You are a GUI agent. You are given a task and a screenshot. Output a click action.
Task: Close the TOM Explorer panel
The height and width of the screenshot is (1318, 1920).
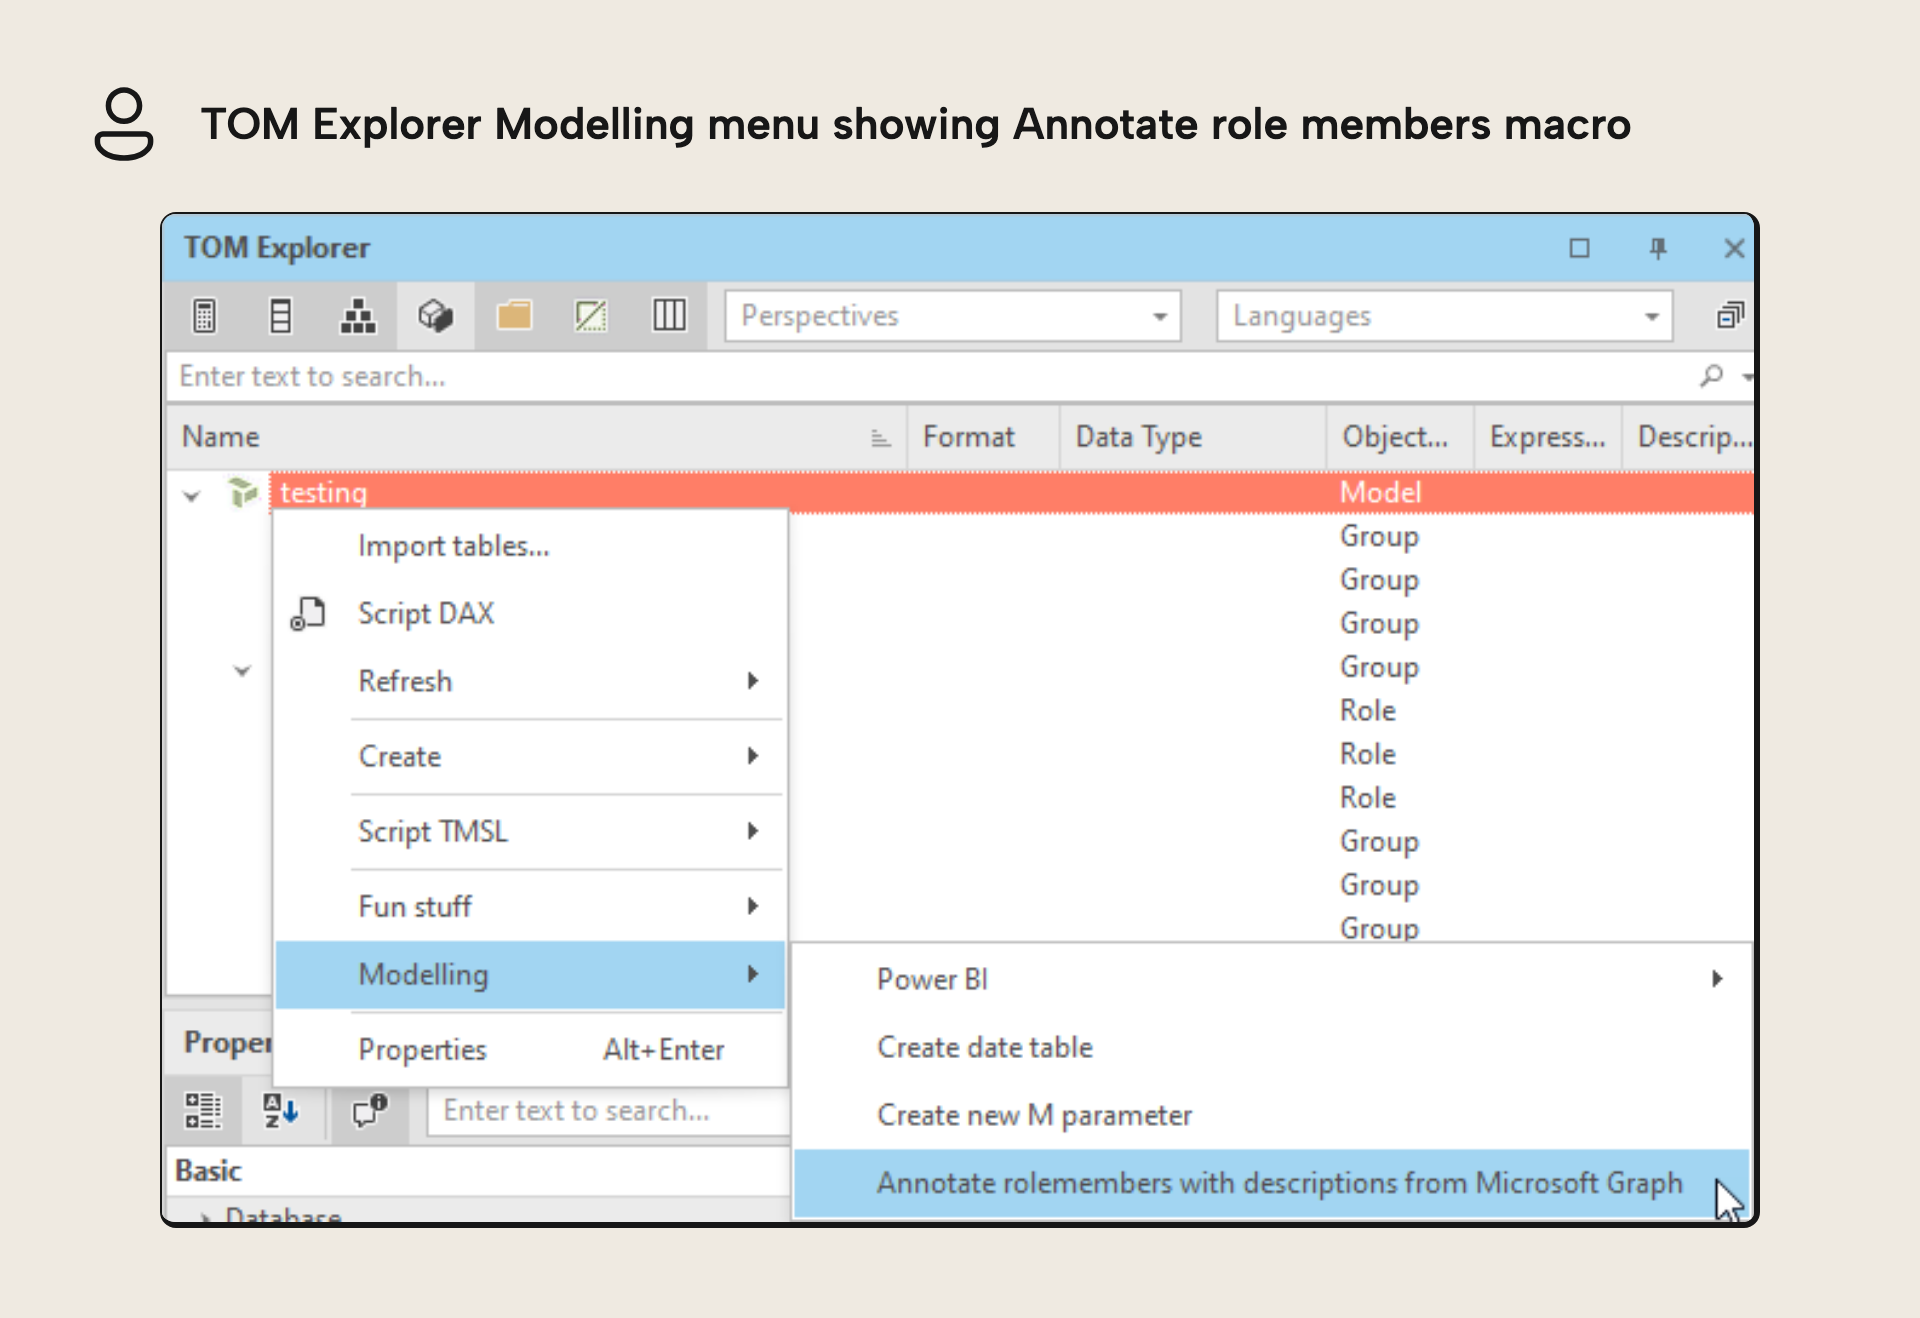click(x=1734, y=248)
